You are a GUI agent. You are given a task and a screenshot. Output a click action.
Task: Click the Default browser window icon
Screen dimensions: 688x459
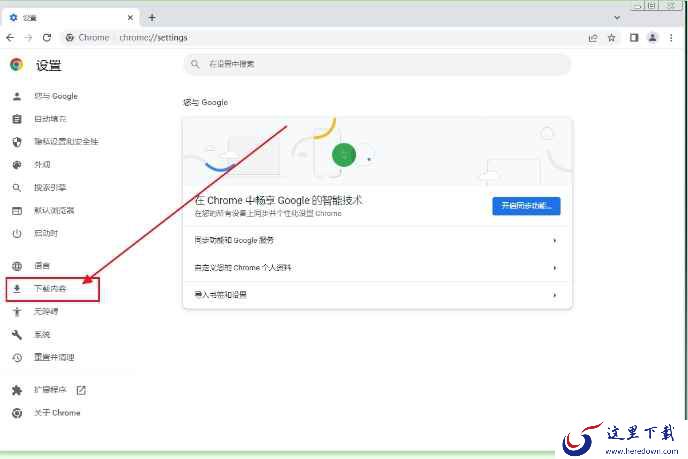tap(17, 211)
